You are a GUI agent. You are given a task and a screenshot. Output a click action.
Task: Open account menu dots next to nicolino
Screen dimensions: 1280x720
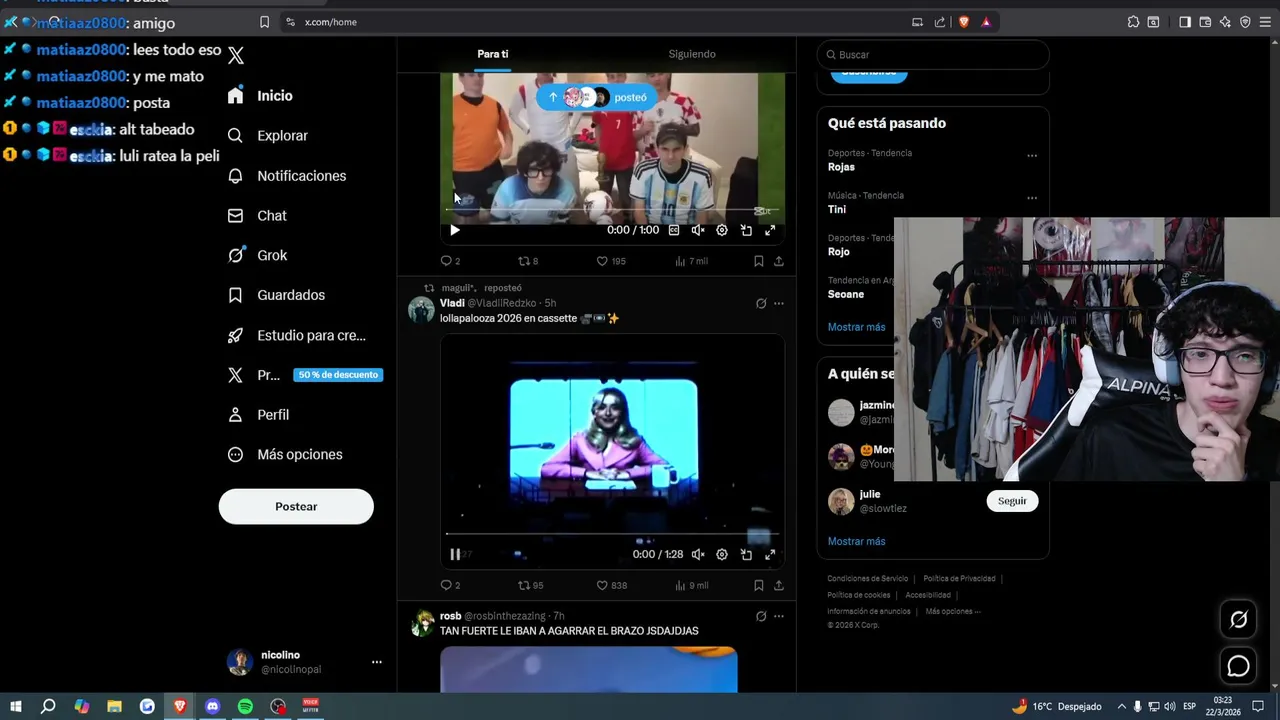pos(377,662)
